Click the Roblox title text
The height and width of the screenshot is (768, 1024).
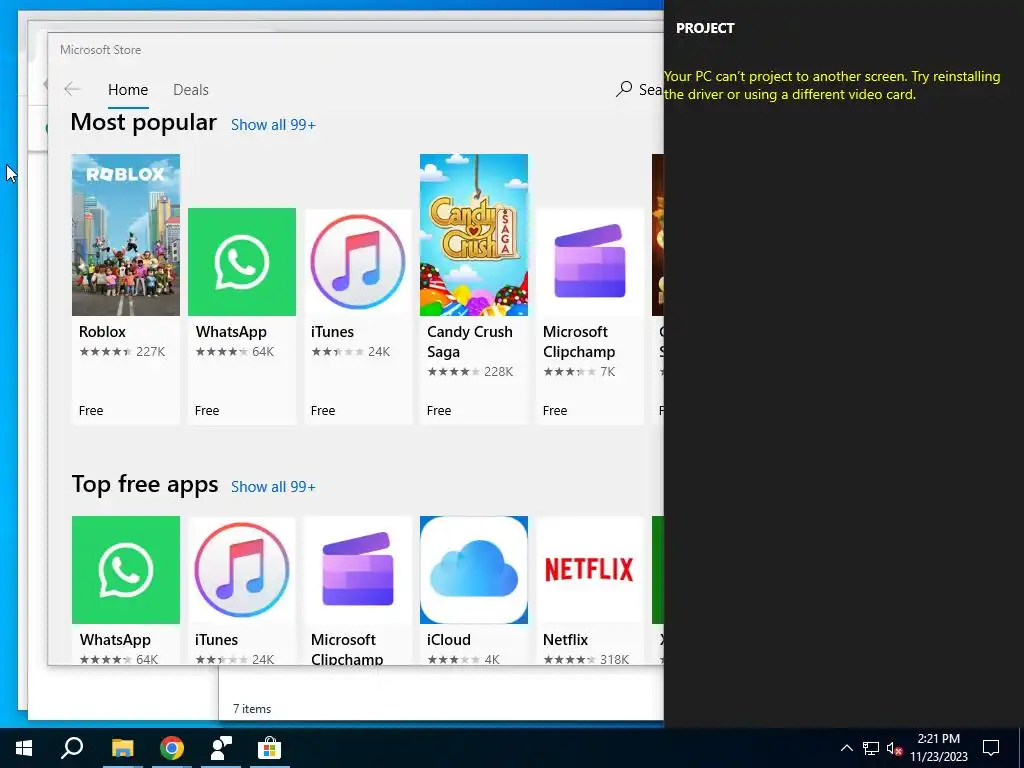[x=102, y=332]
